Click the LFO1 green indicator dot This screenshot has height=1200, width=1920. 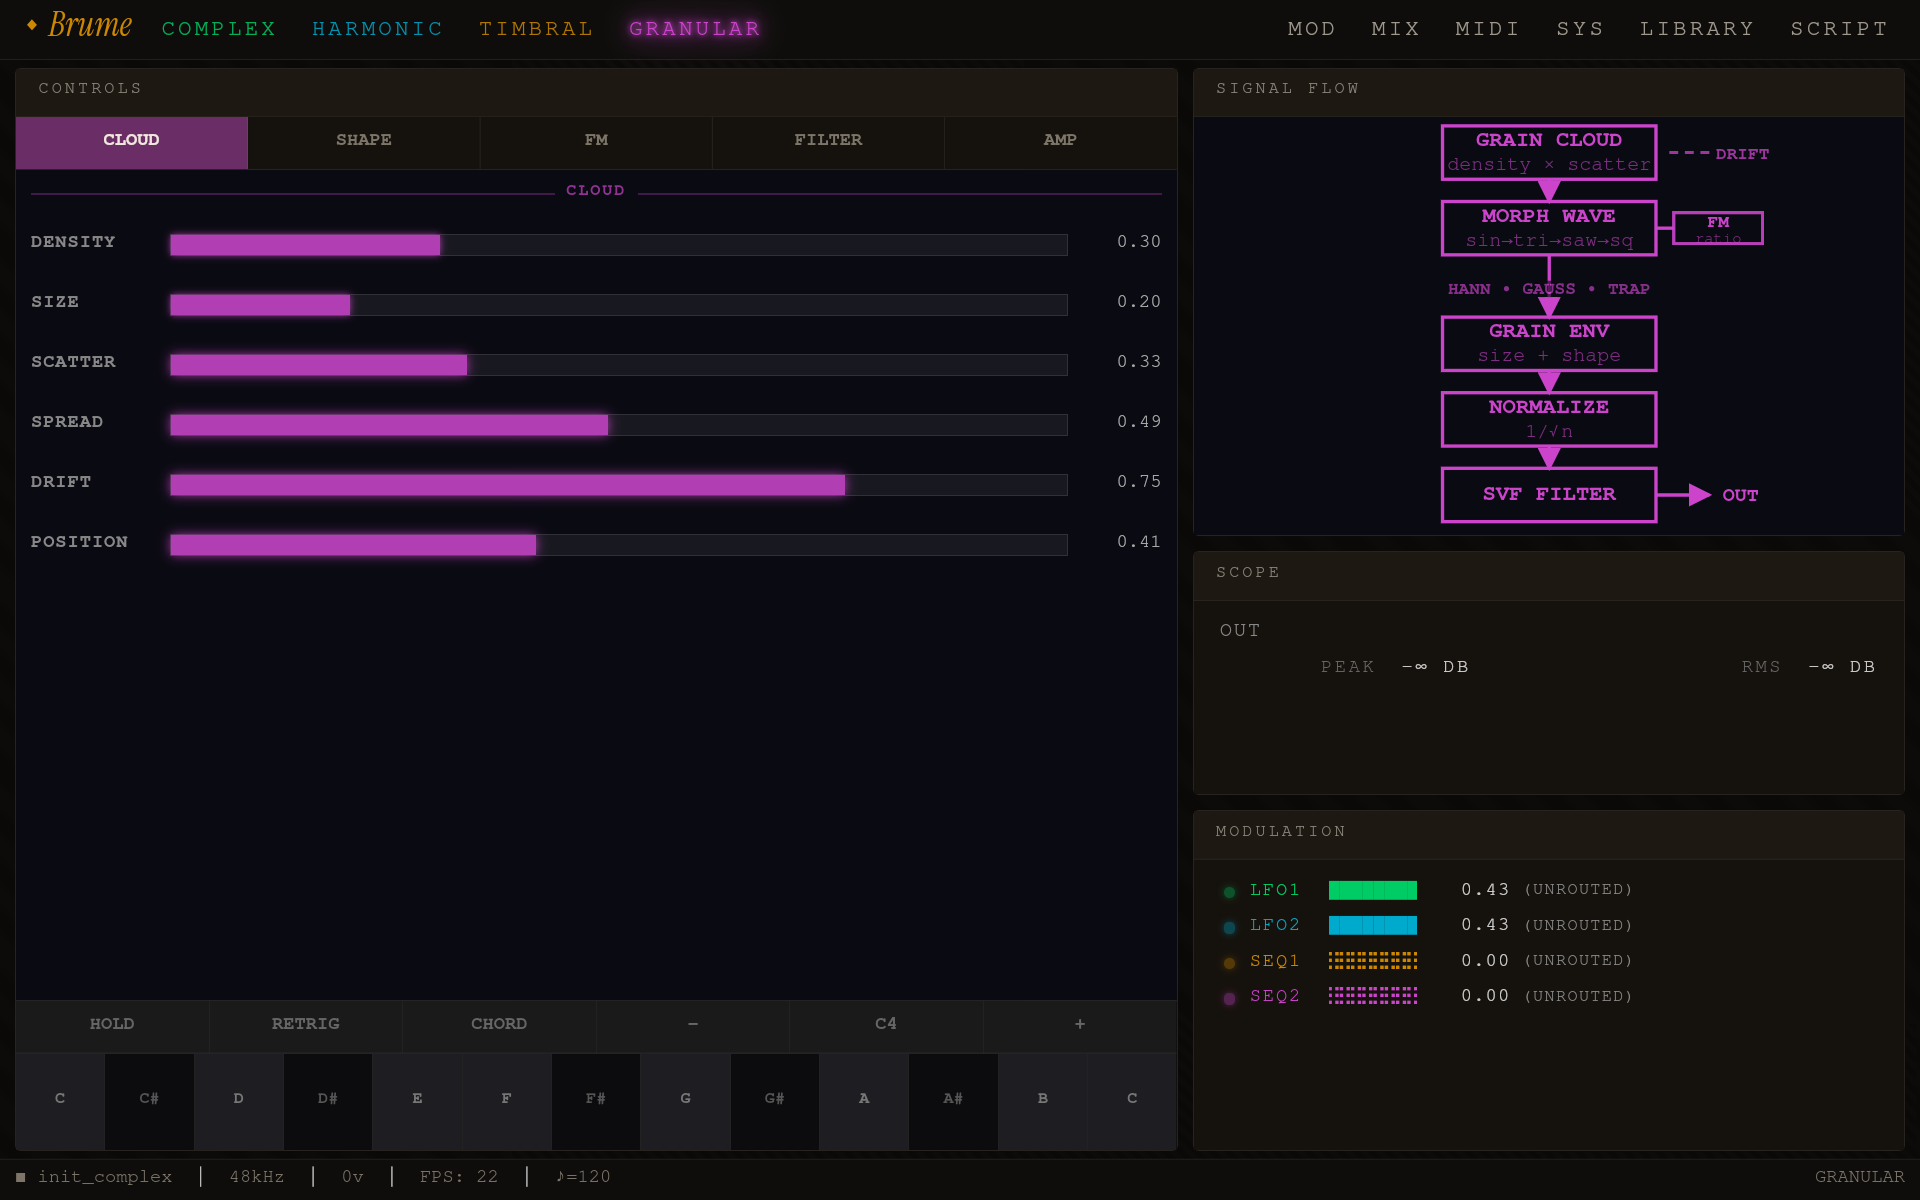[1229, 892]
